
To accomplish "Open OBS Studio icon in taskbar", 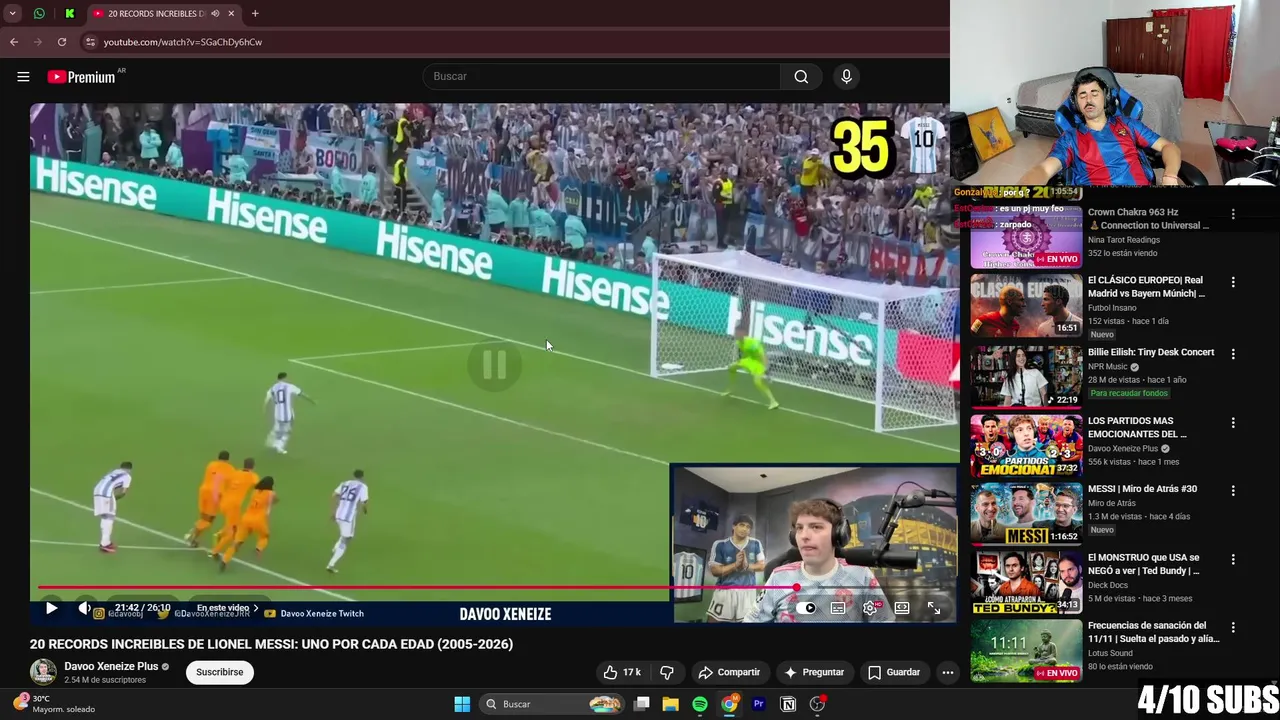I will click(x=818, y=704).
